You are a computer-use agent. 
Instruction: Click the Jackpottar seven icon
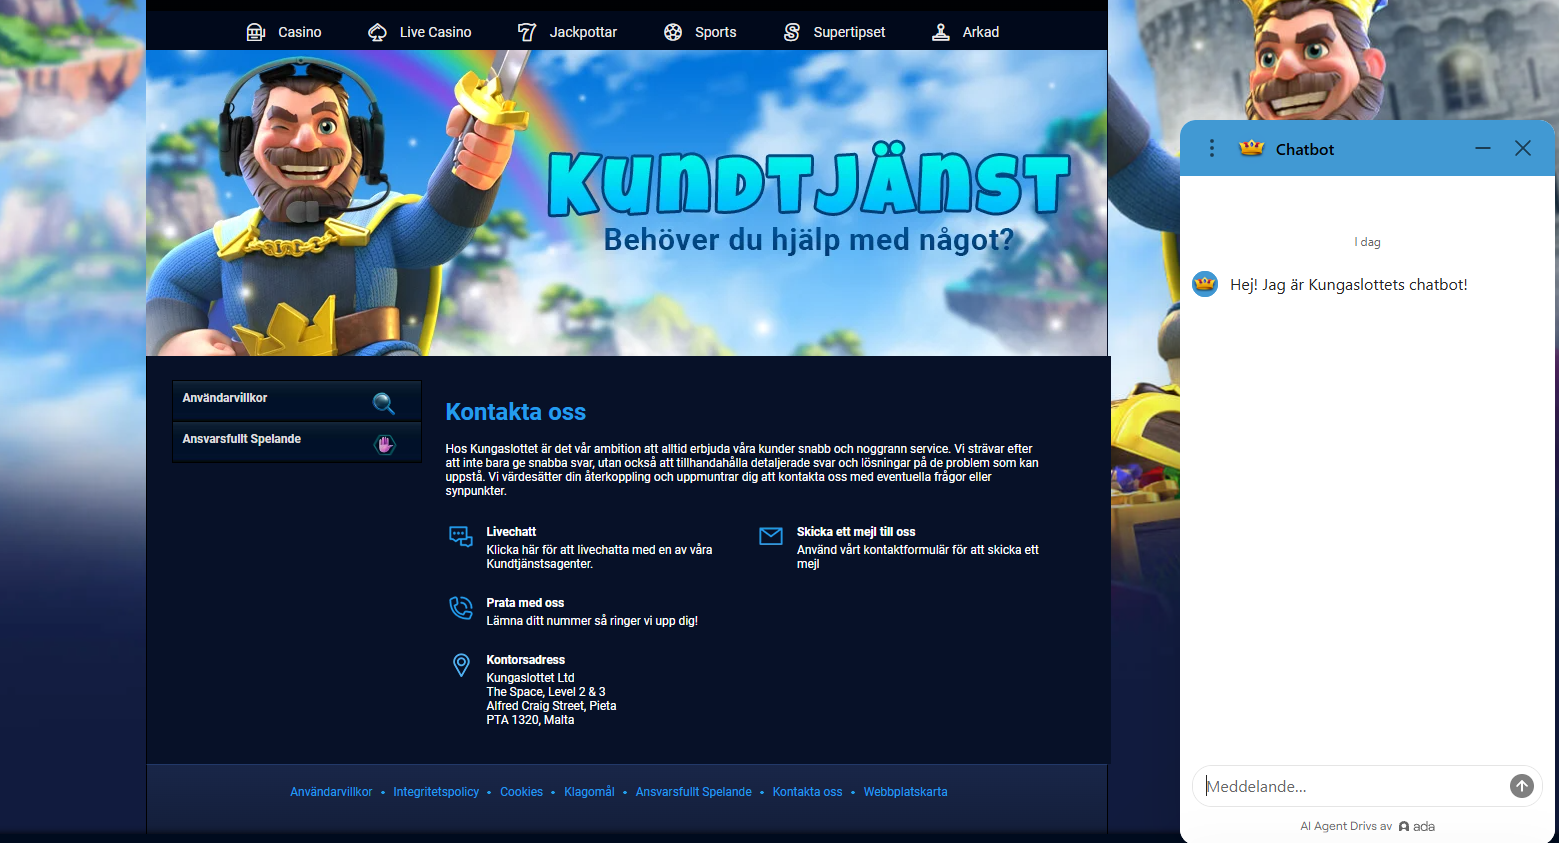(x=527, y=32)
